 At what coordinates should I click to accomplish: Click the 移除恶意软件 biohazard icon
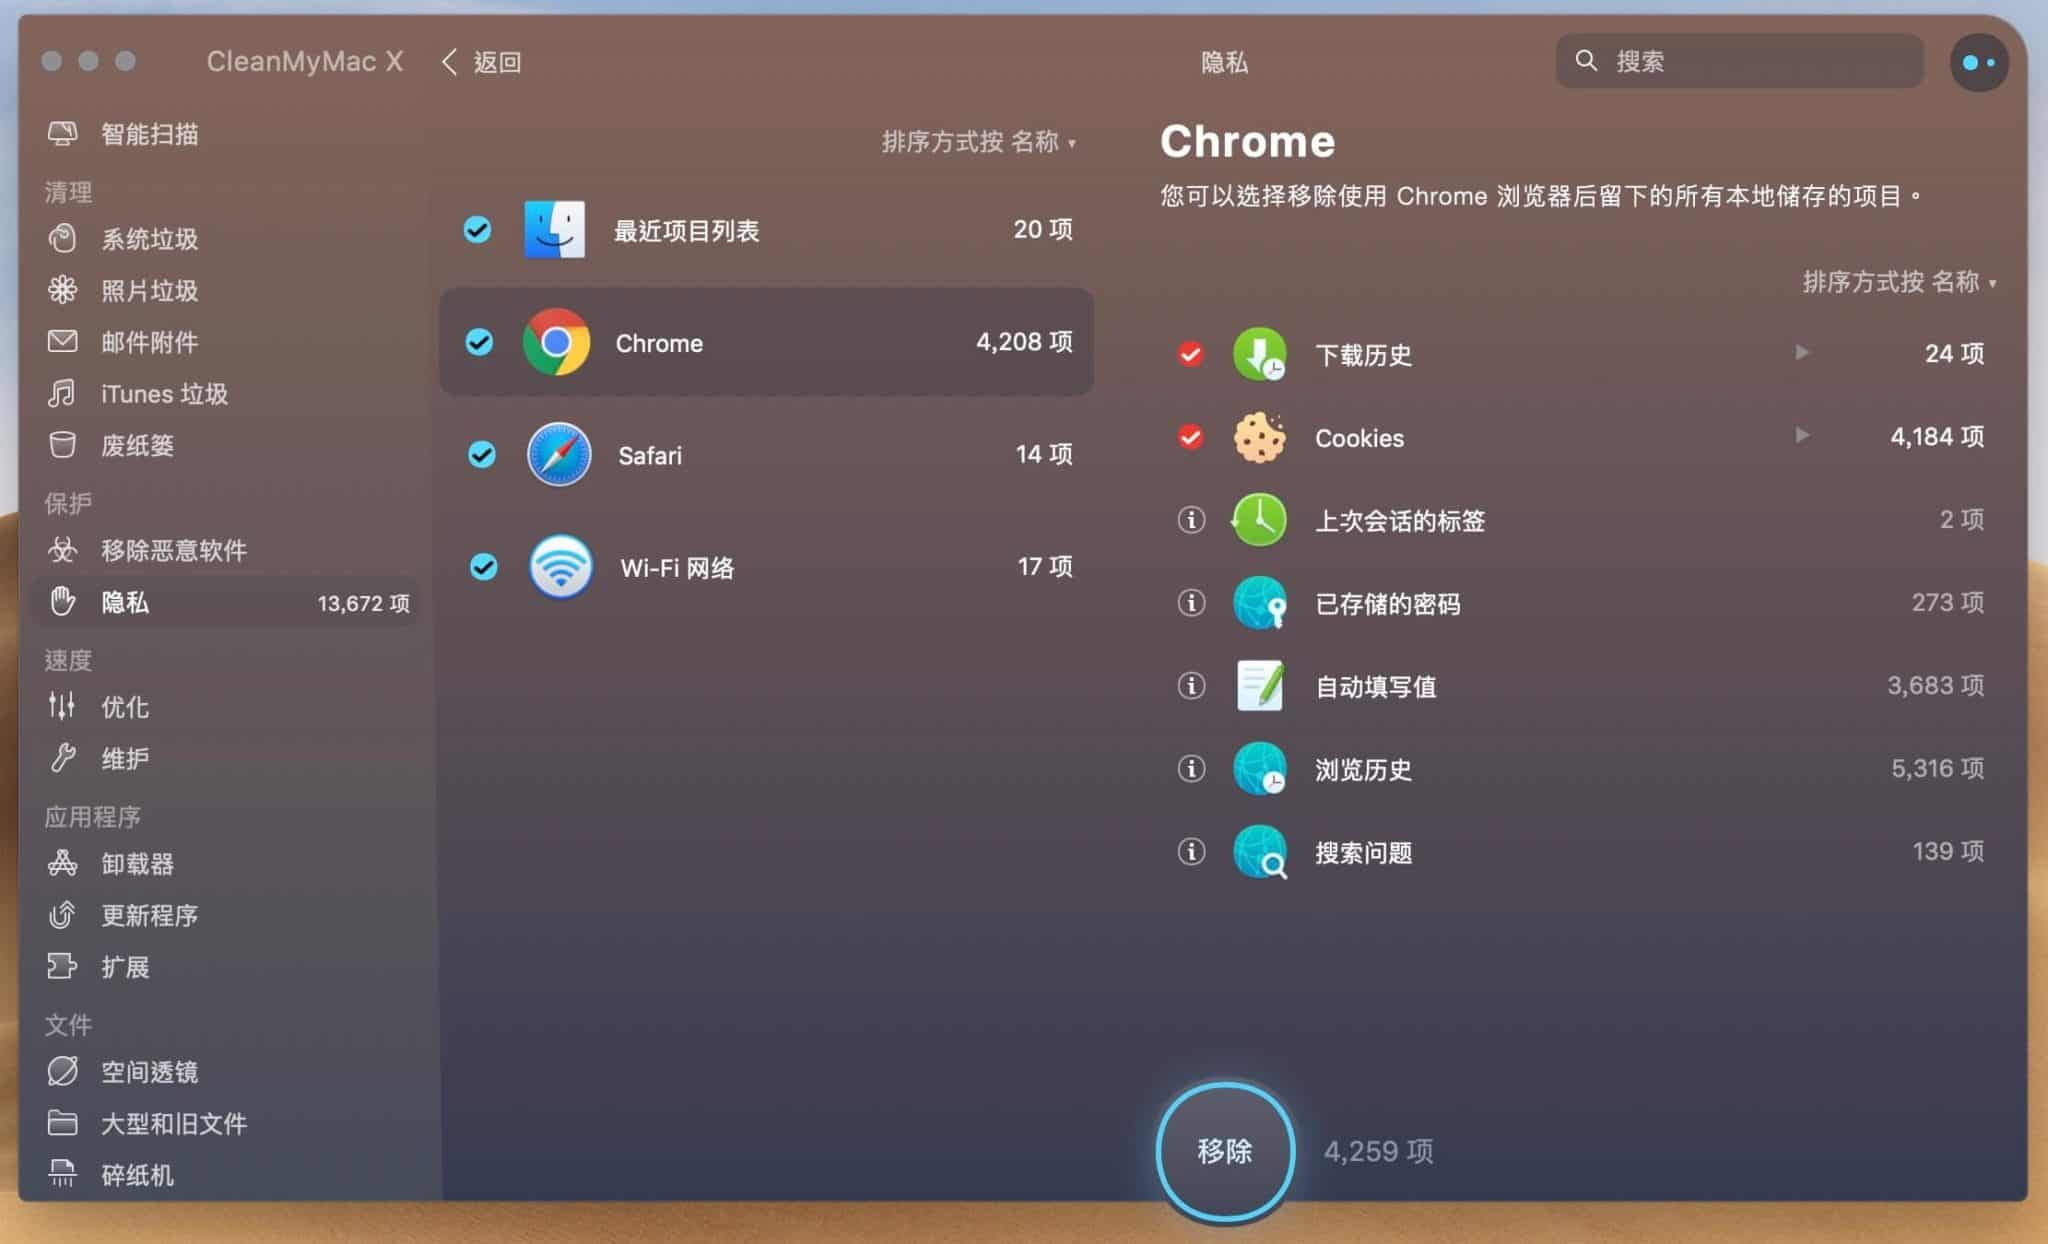click(x=63, y=550)
